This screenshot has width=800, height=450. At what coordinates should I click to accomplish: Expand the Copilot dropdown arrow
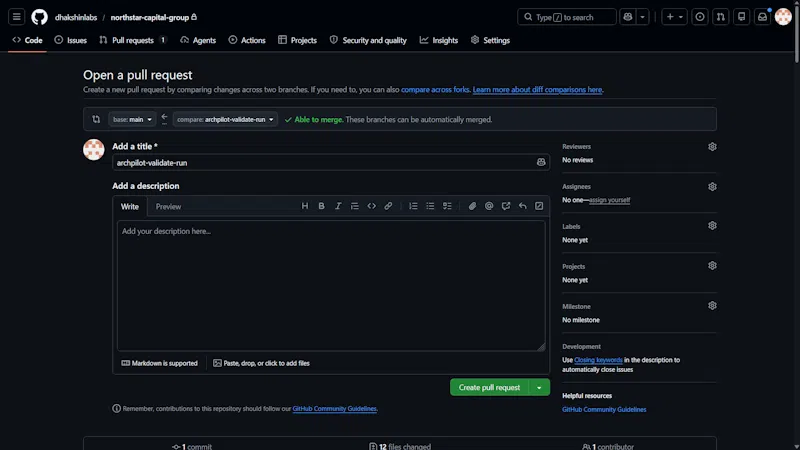642,17
